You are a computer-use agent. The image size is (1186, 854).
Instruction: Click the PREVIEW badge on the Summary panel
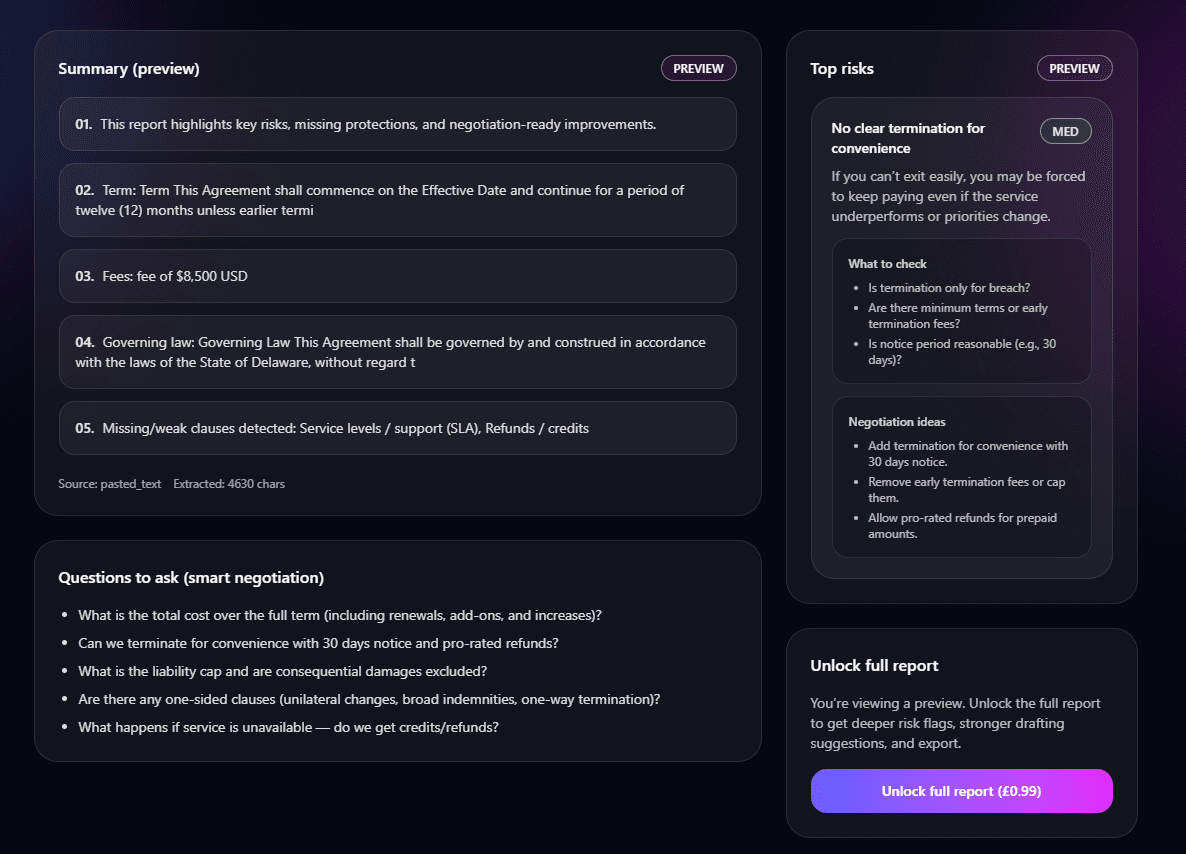point(698,68)
